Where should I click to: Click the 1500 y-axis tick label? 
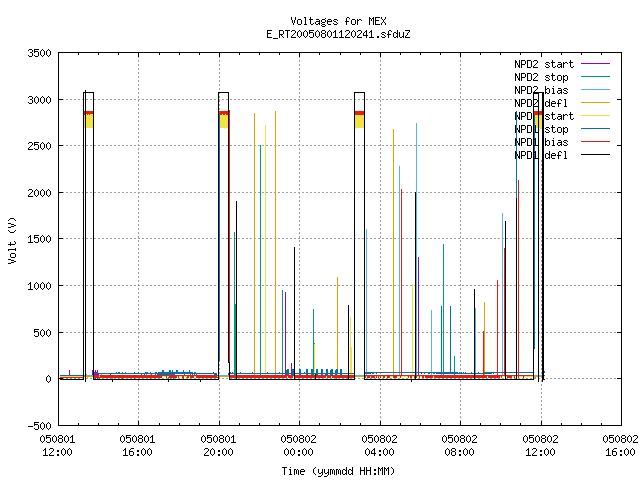[x=40, y=239]
